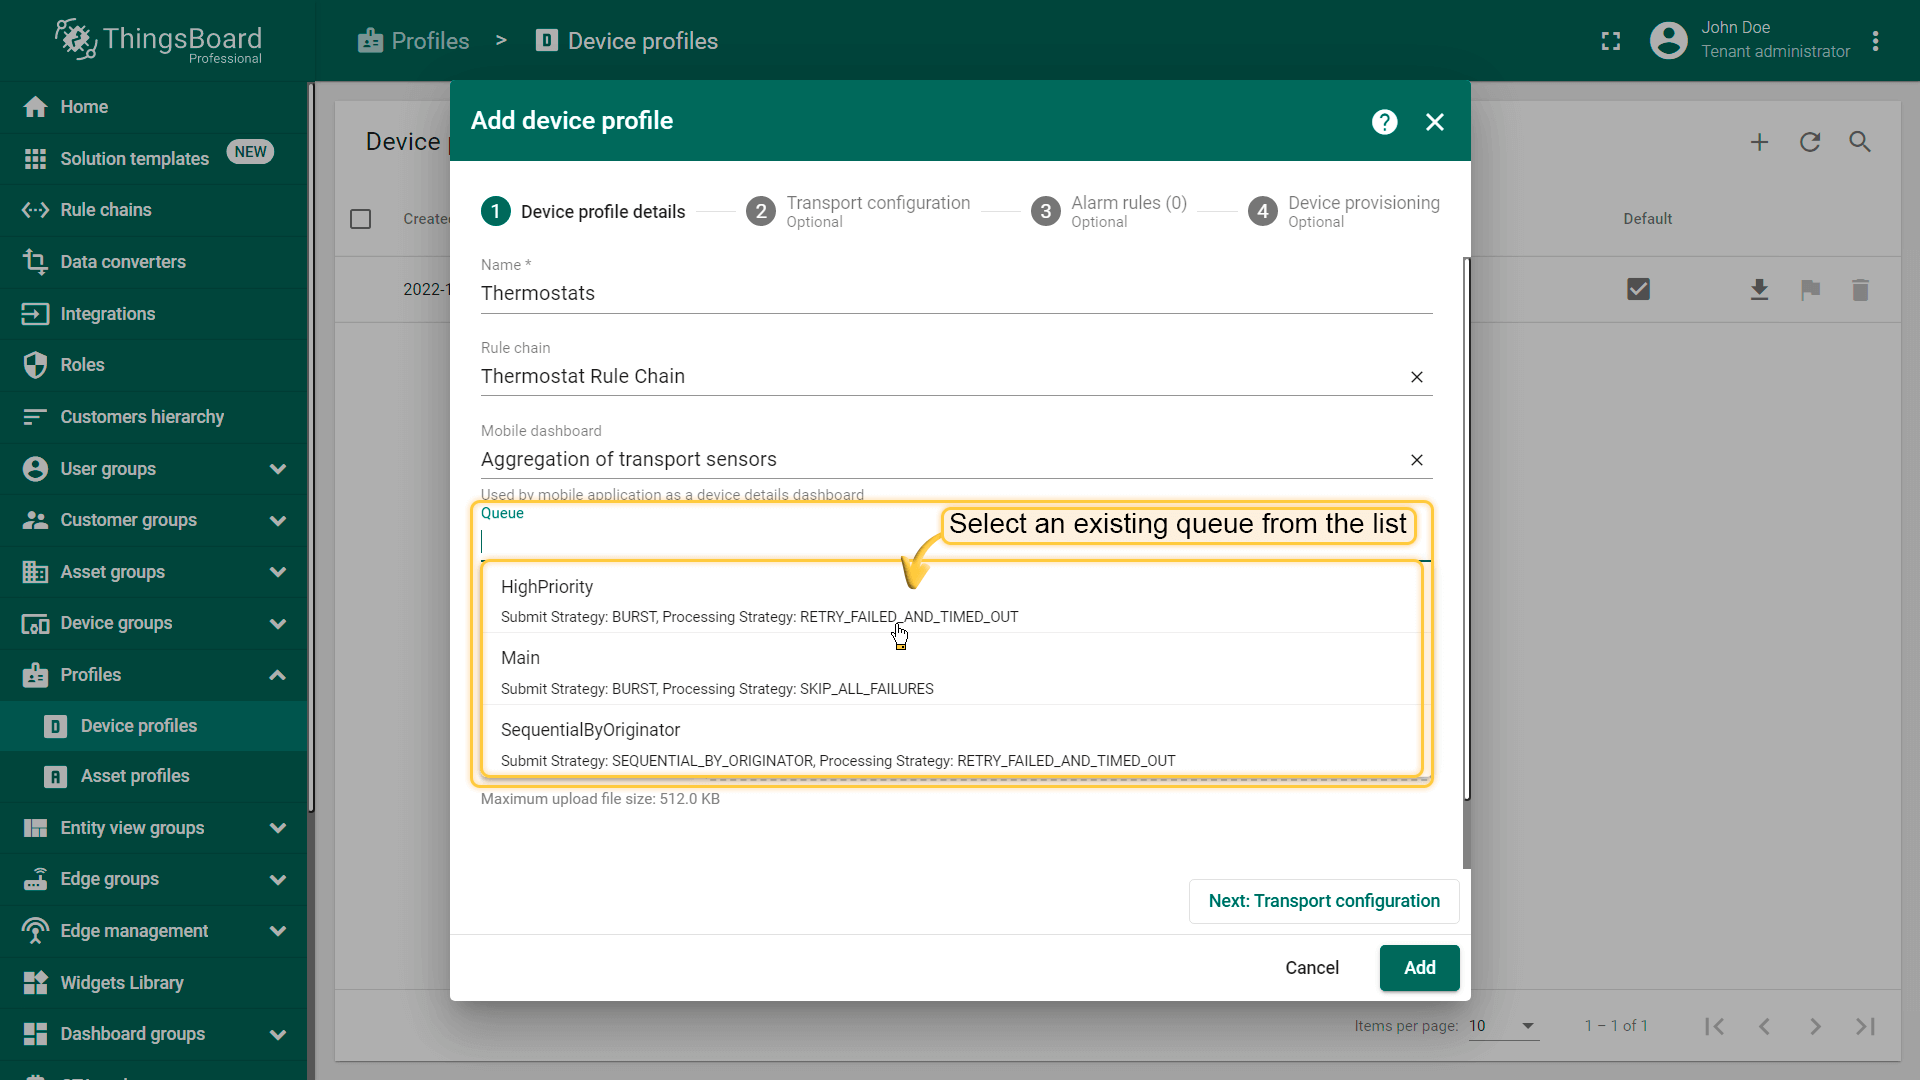This screenshot has height=1080, width=1920.
Task: Click the refresh icon in table toolbar
Action: click(1809, 143)
